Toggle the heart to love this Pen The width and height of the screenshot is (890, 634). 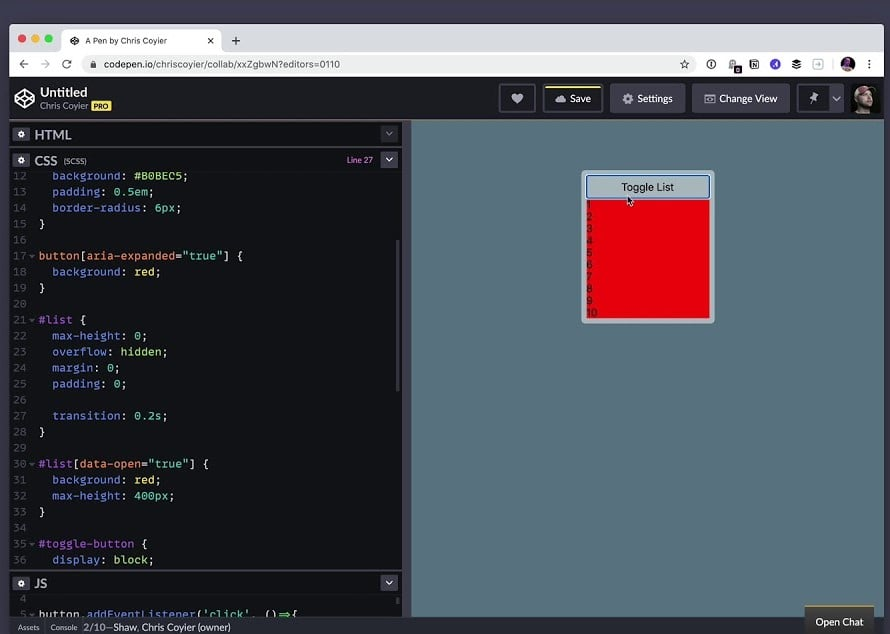pyautogui.click(x=517, y=98)
